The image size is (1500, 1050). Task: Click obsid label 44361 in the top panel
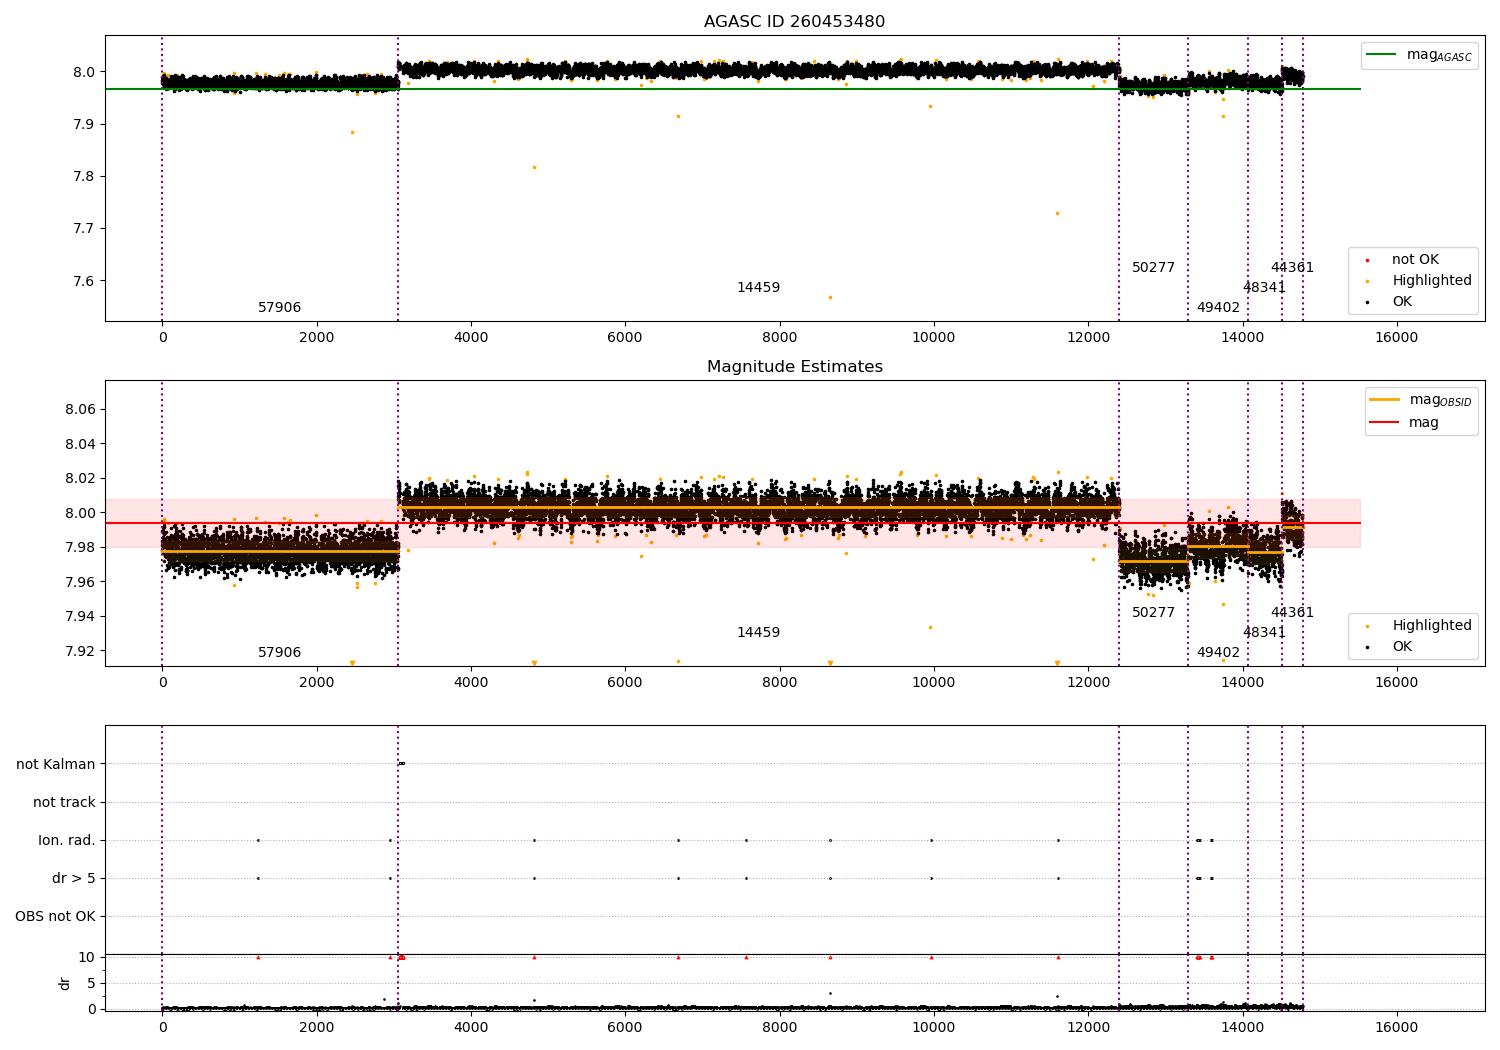(x=1292, y=268)
